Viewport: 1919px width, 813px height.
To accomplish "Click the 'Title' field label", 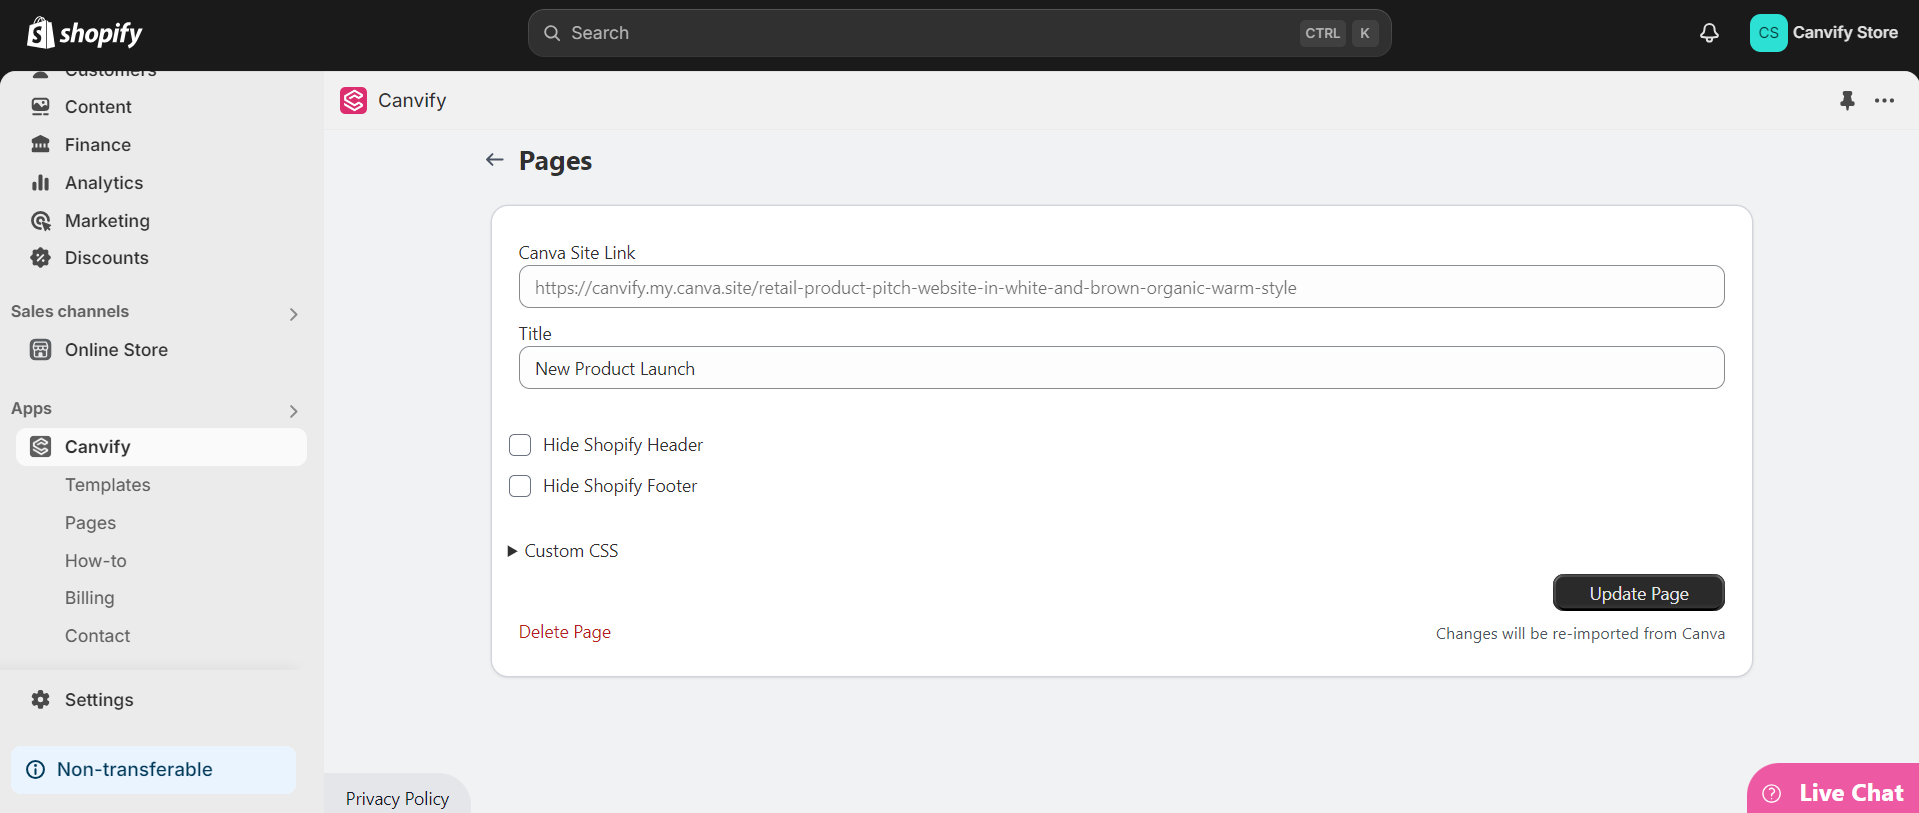I will [x=535, y=333].
